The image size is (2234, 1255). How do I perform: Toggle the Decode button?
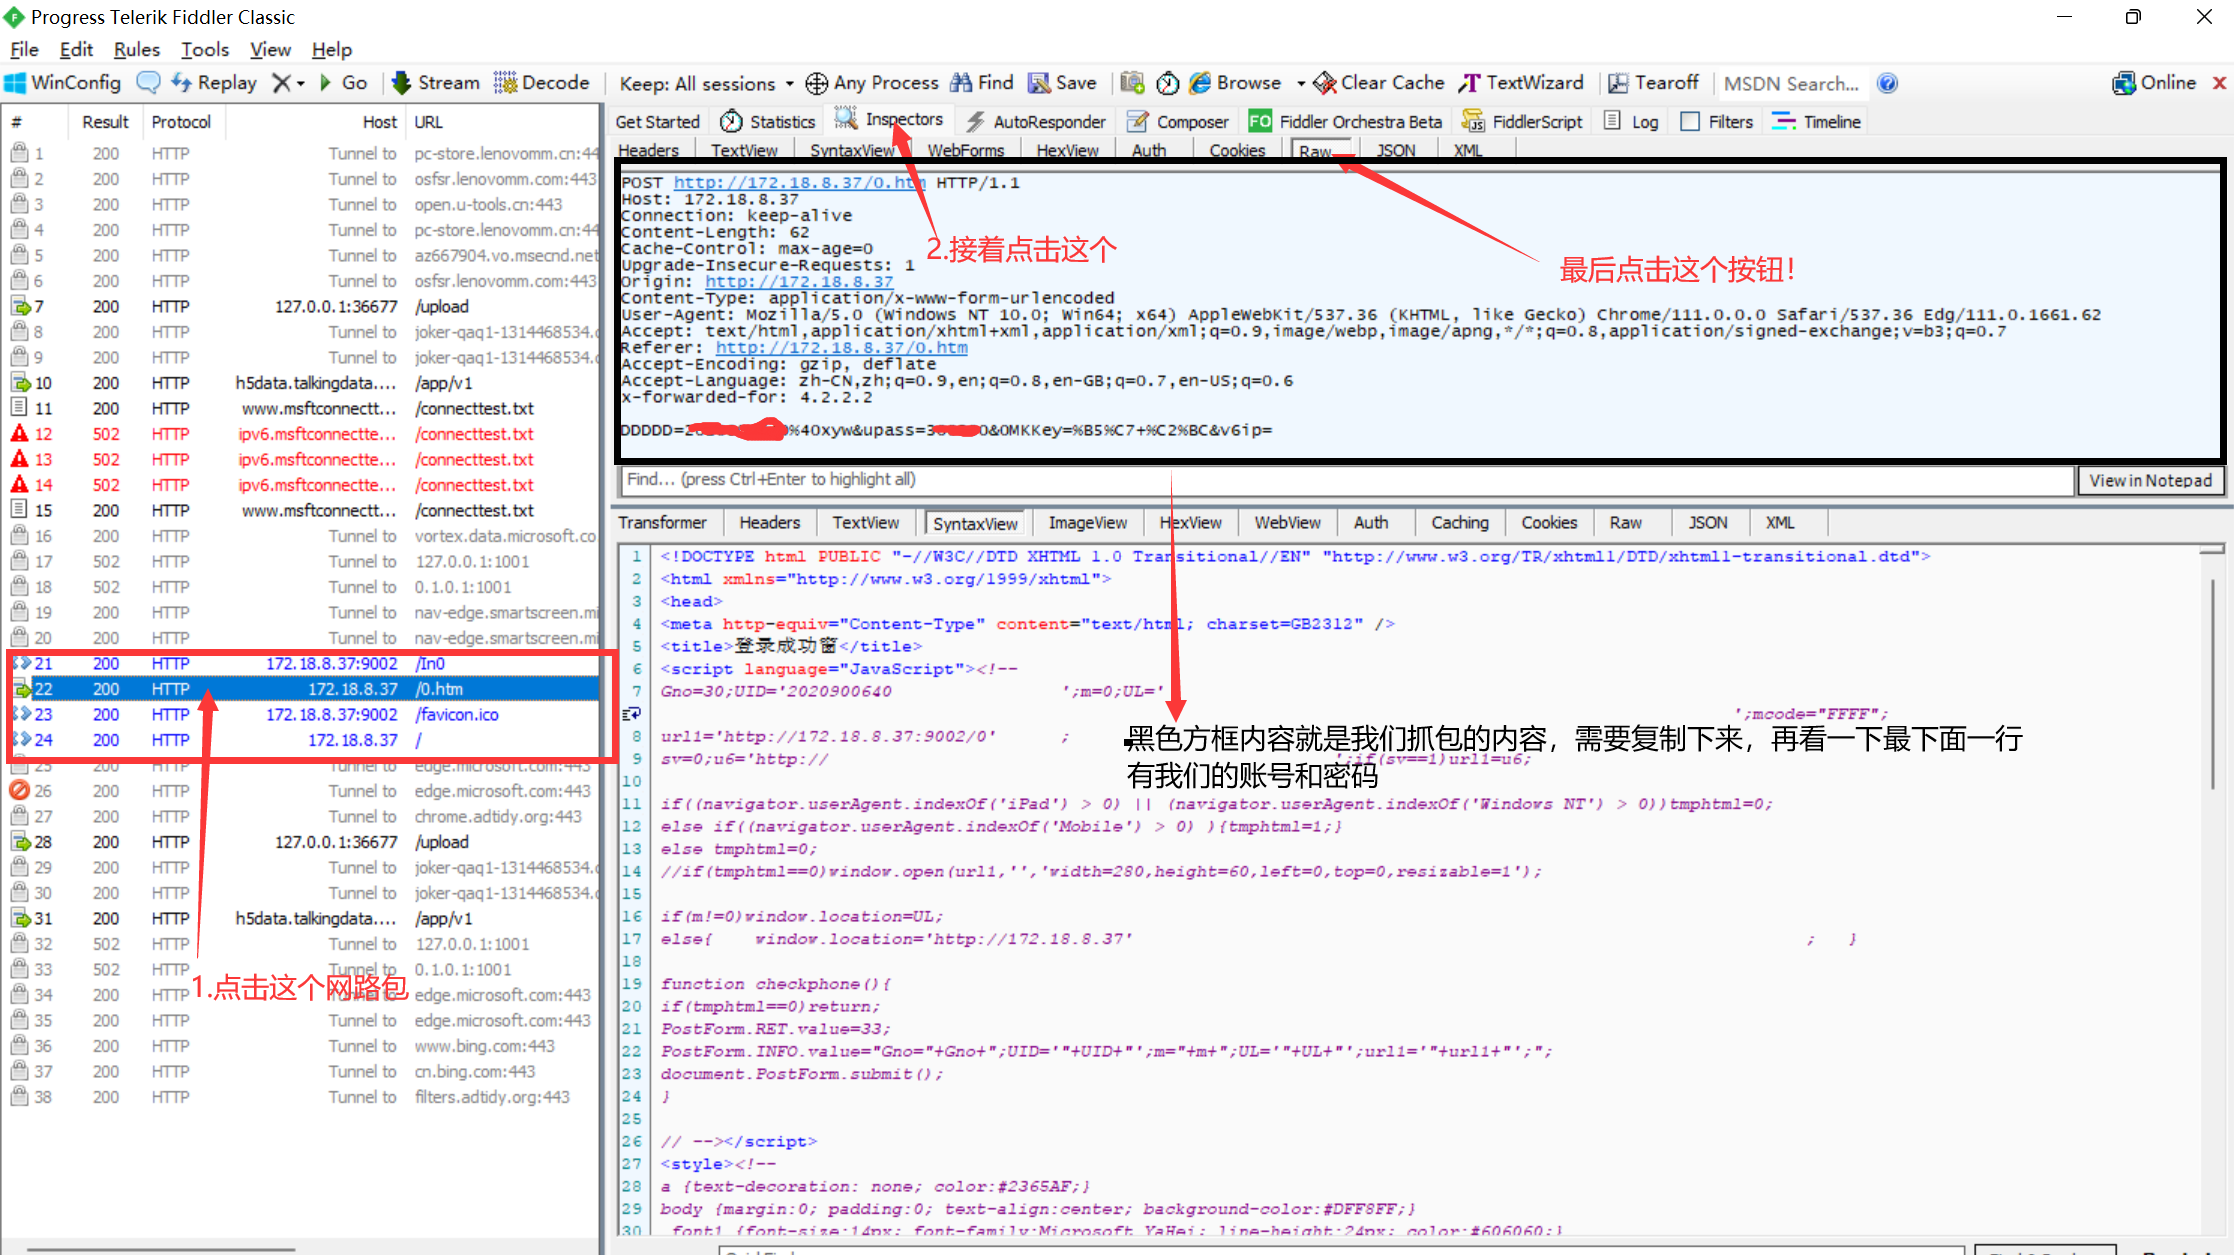[541, 83]
